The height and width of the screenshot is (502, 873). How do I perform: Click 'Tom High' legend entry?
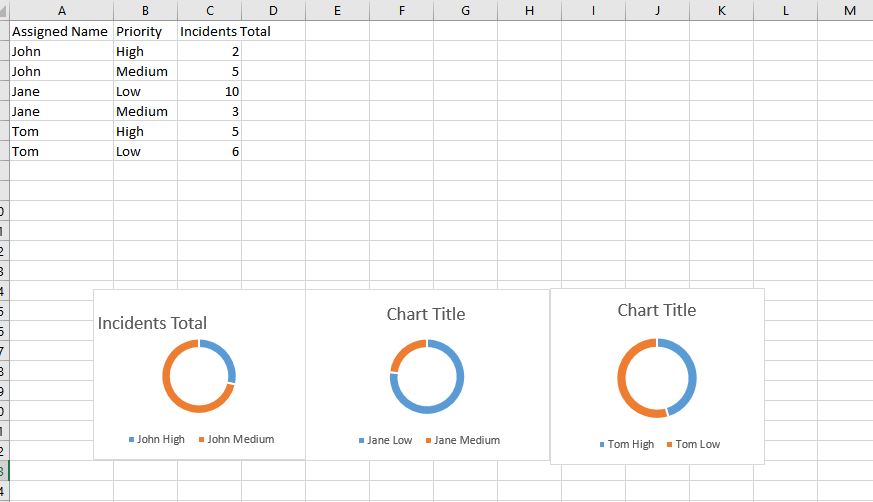tap(626, 444)
